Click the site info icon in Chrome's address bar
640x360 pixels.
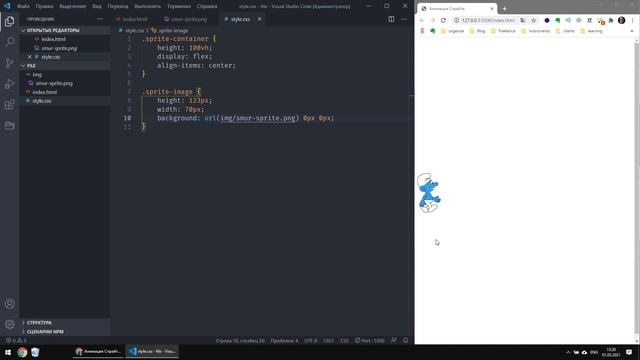point(456,20)
